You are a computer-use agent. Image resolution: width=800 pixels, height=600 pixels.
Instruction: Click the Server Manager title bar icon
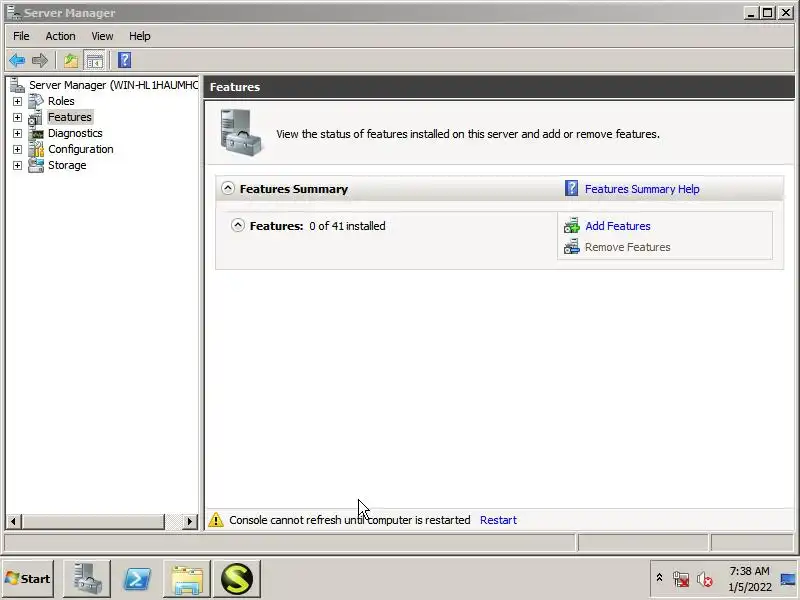click(14, 13)
